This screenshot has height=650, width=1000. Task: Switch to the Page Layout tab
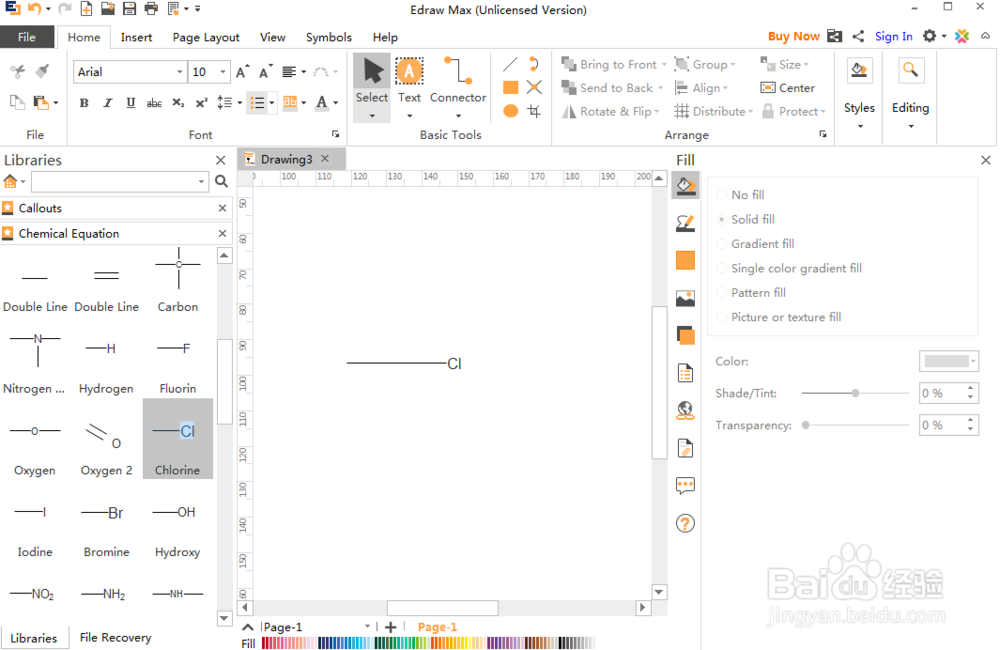pyautogui.click(x=206, y=37)
